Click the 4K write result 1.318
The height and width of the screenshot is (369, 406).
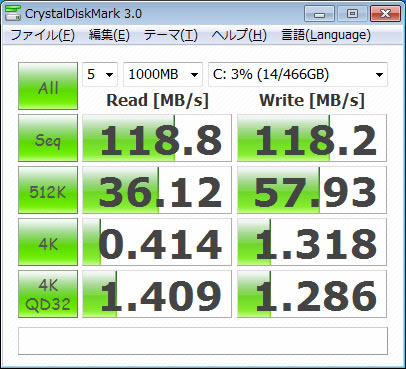point(312,242)
